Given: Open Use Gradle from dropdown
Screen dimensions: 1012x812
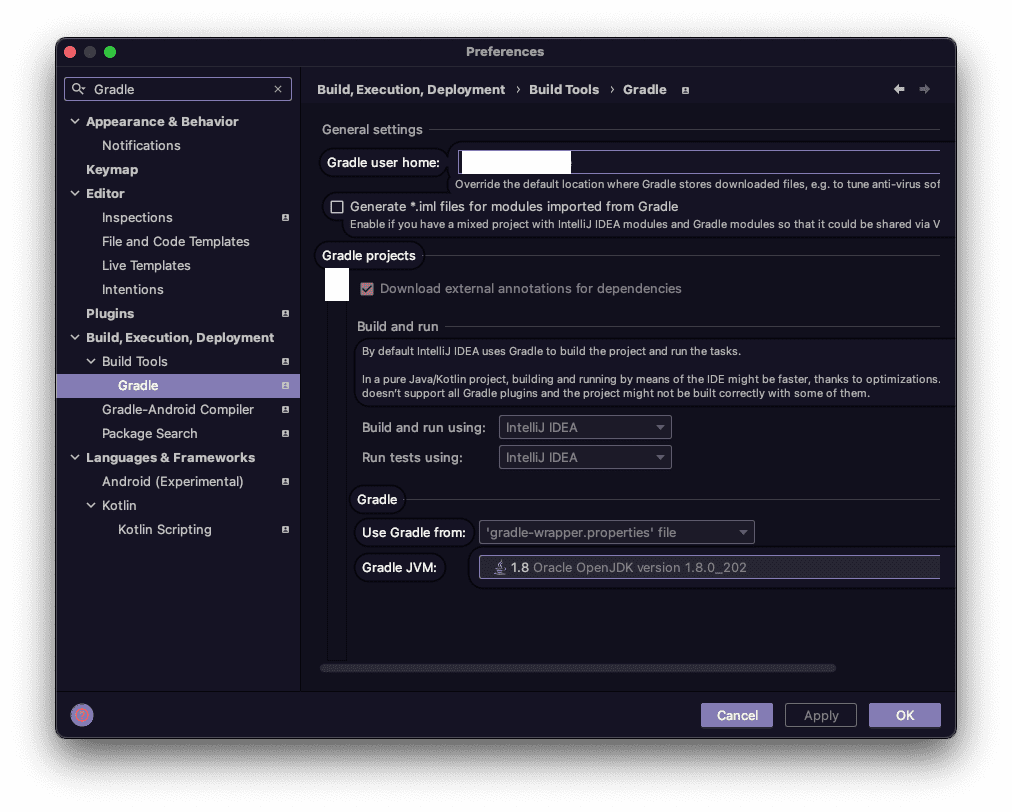Looking at the screenshot, I should (x=616, y=533).
